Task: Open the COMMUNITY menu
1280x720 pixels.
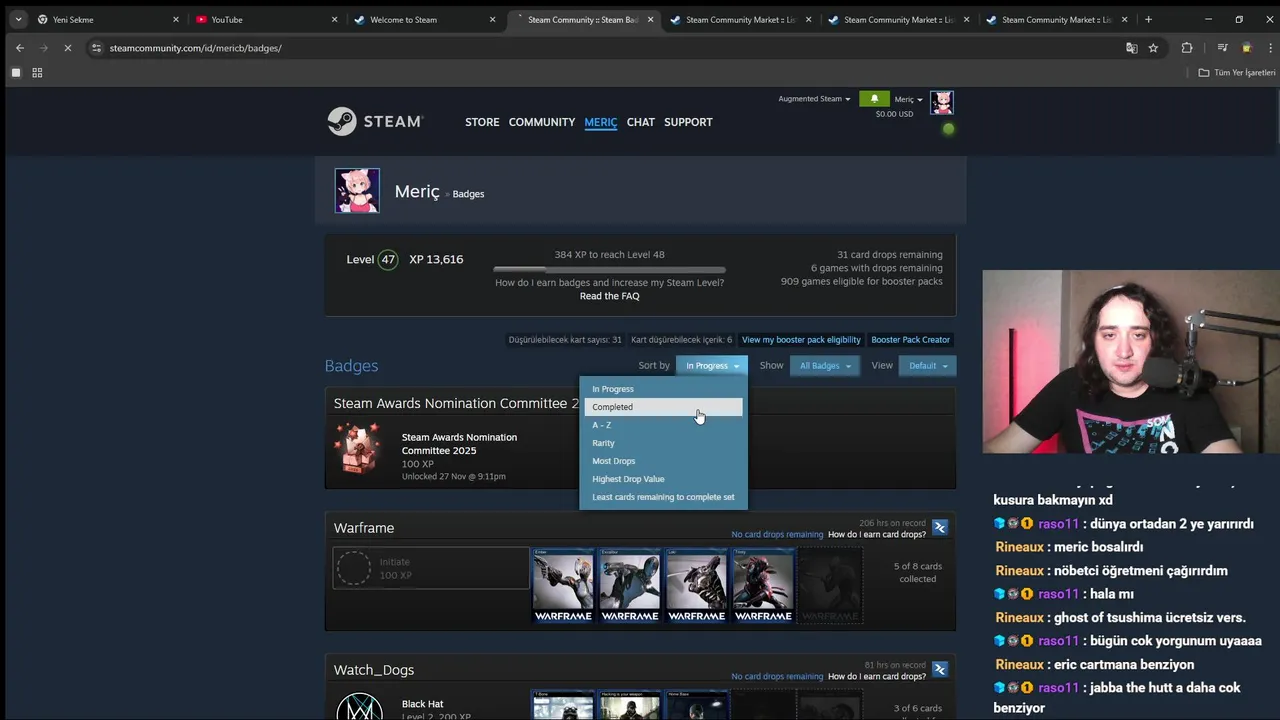Action: tap(542, 122)
